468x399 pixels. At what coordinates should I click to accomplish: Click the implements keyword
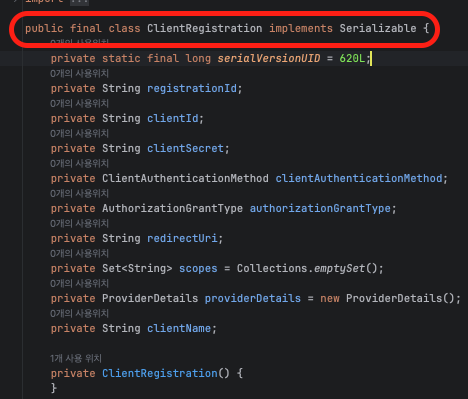click(x=301, y=28)
